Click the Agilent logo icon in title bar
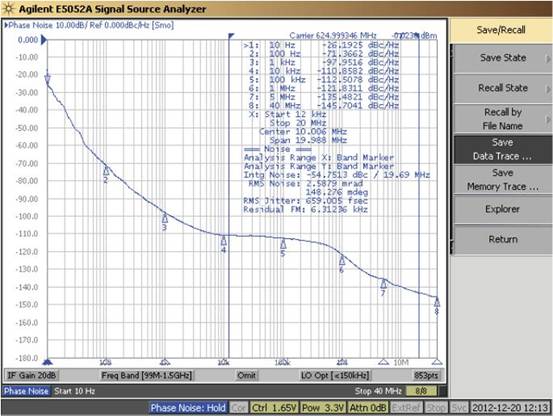This screenshot has height=416, width=553. (x=8, y=8)
